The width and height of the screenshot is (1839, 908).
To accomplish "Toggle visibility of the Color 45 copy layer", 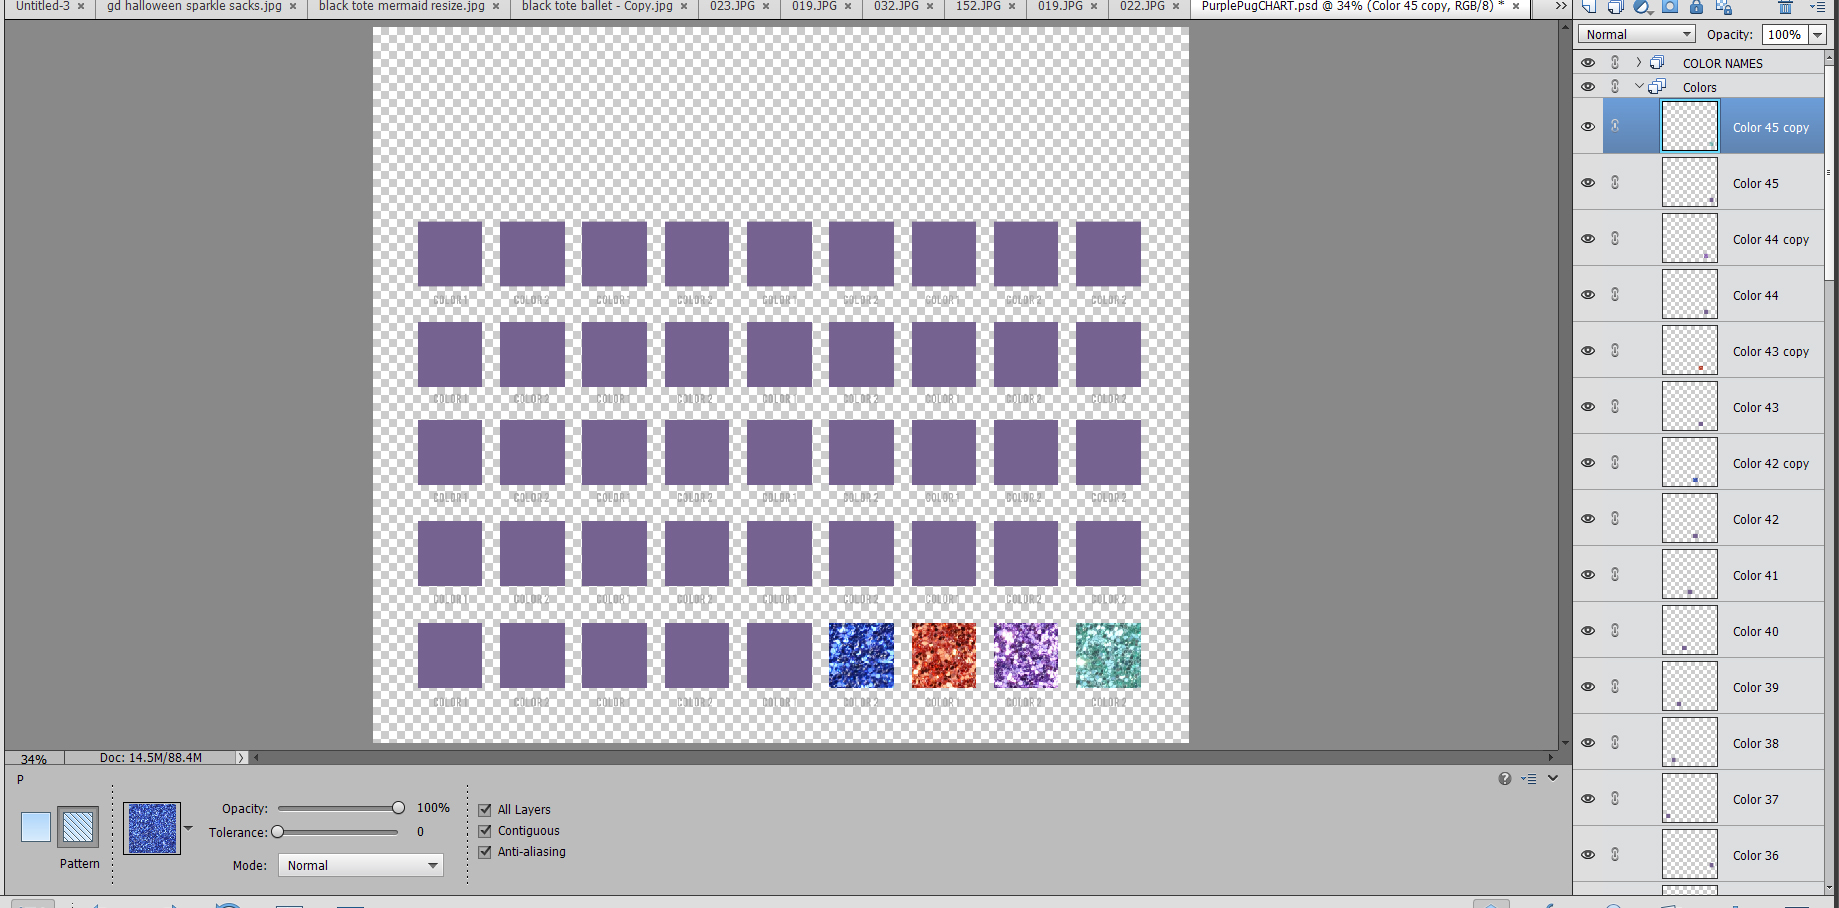I will [x=1587, y=126].
